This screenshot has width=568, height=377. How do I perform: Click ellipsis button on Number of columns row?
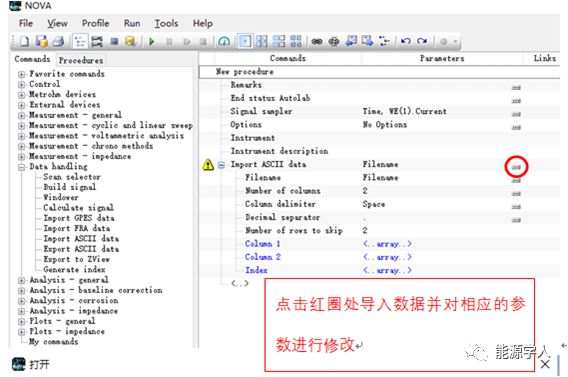tap(516, 193)
